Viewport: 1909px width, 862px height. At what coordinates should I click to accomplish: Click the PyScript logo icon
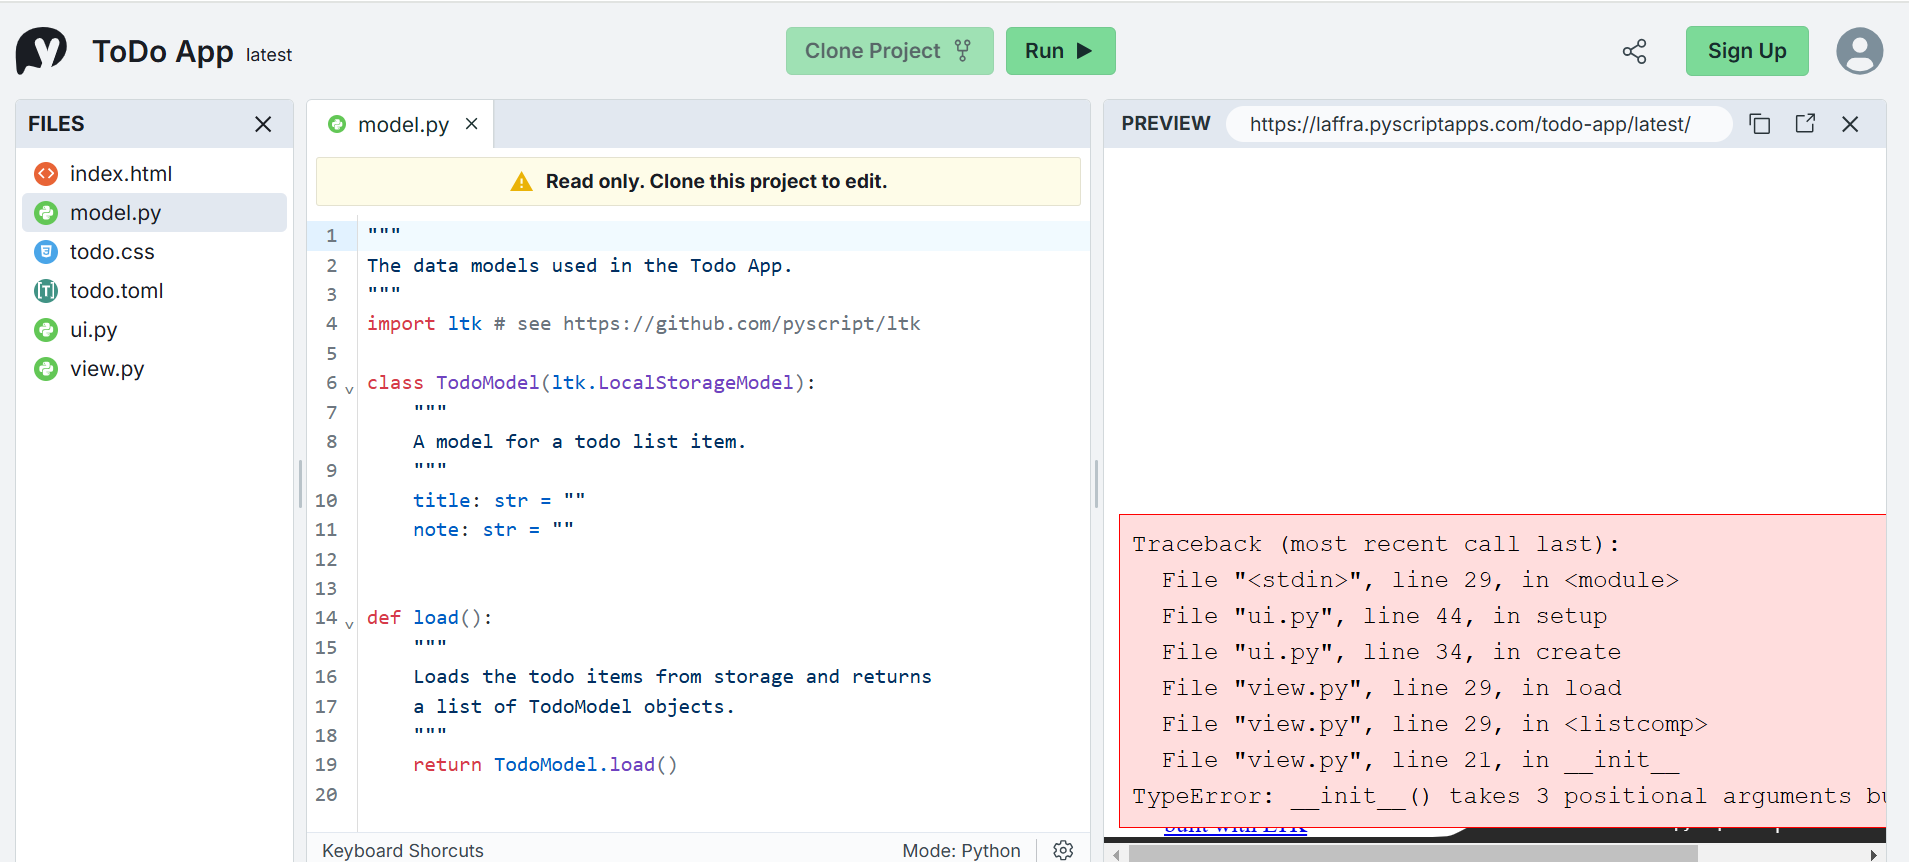click(x=41, y=51)
